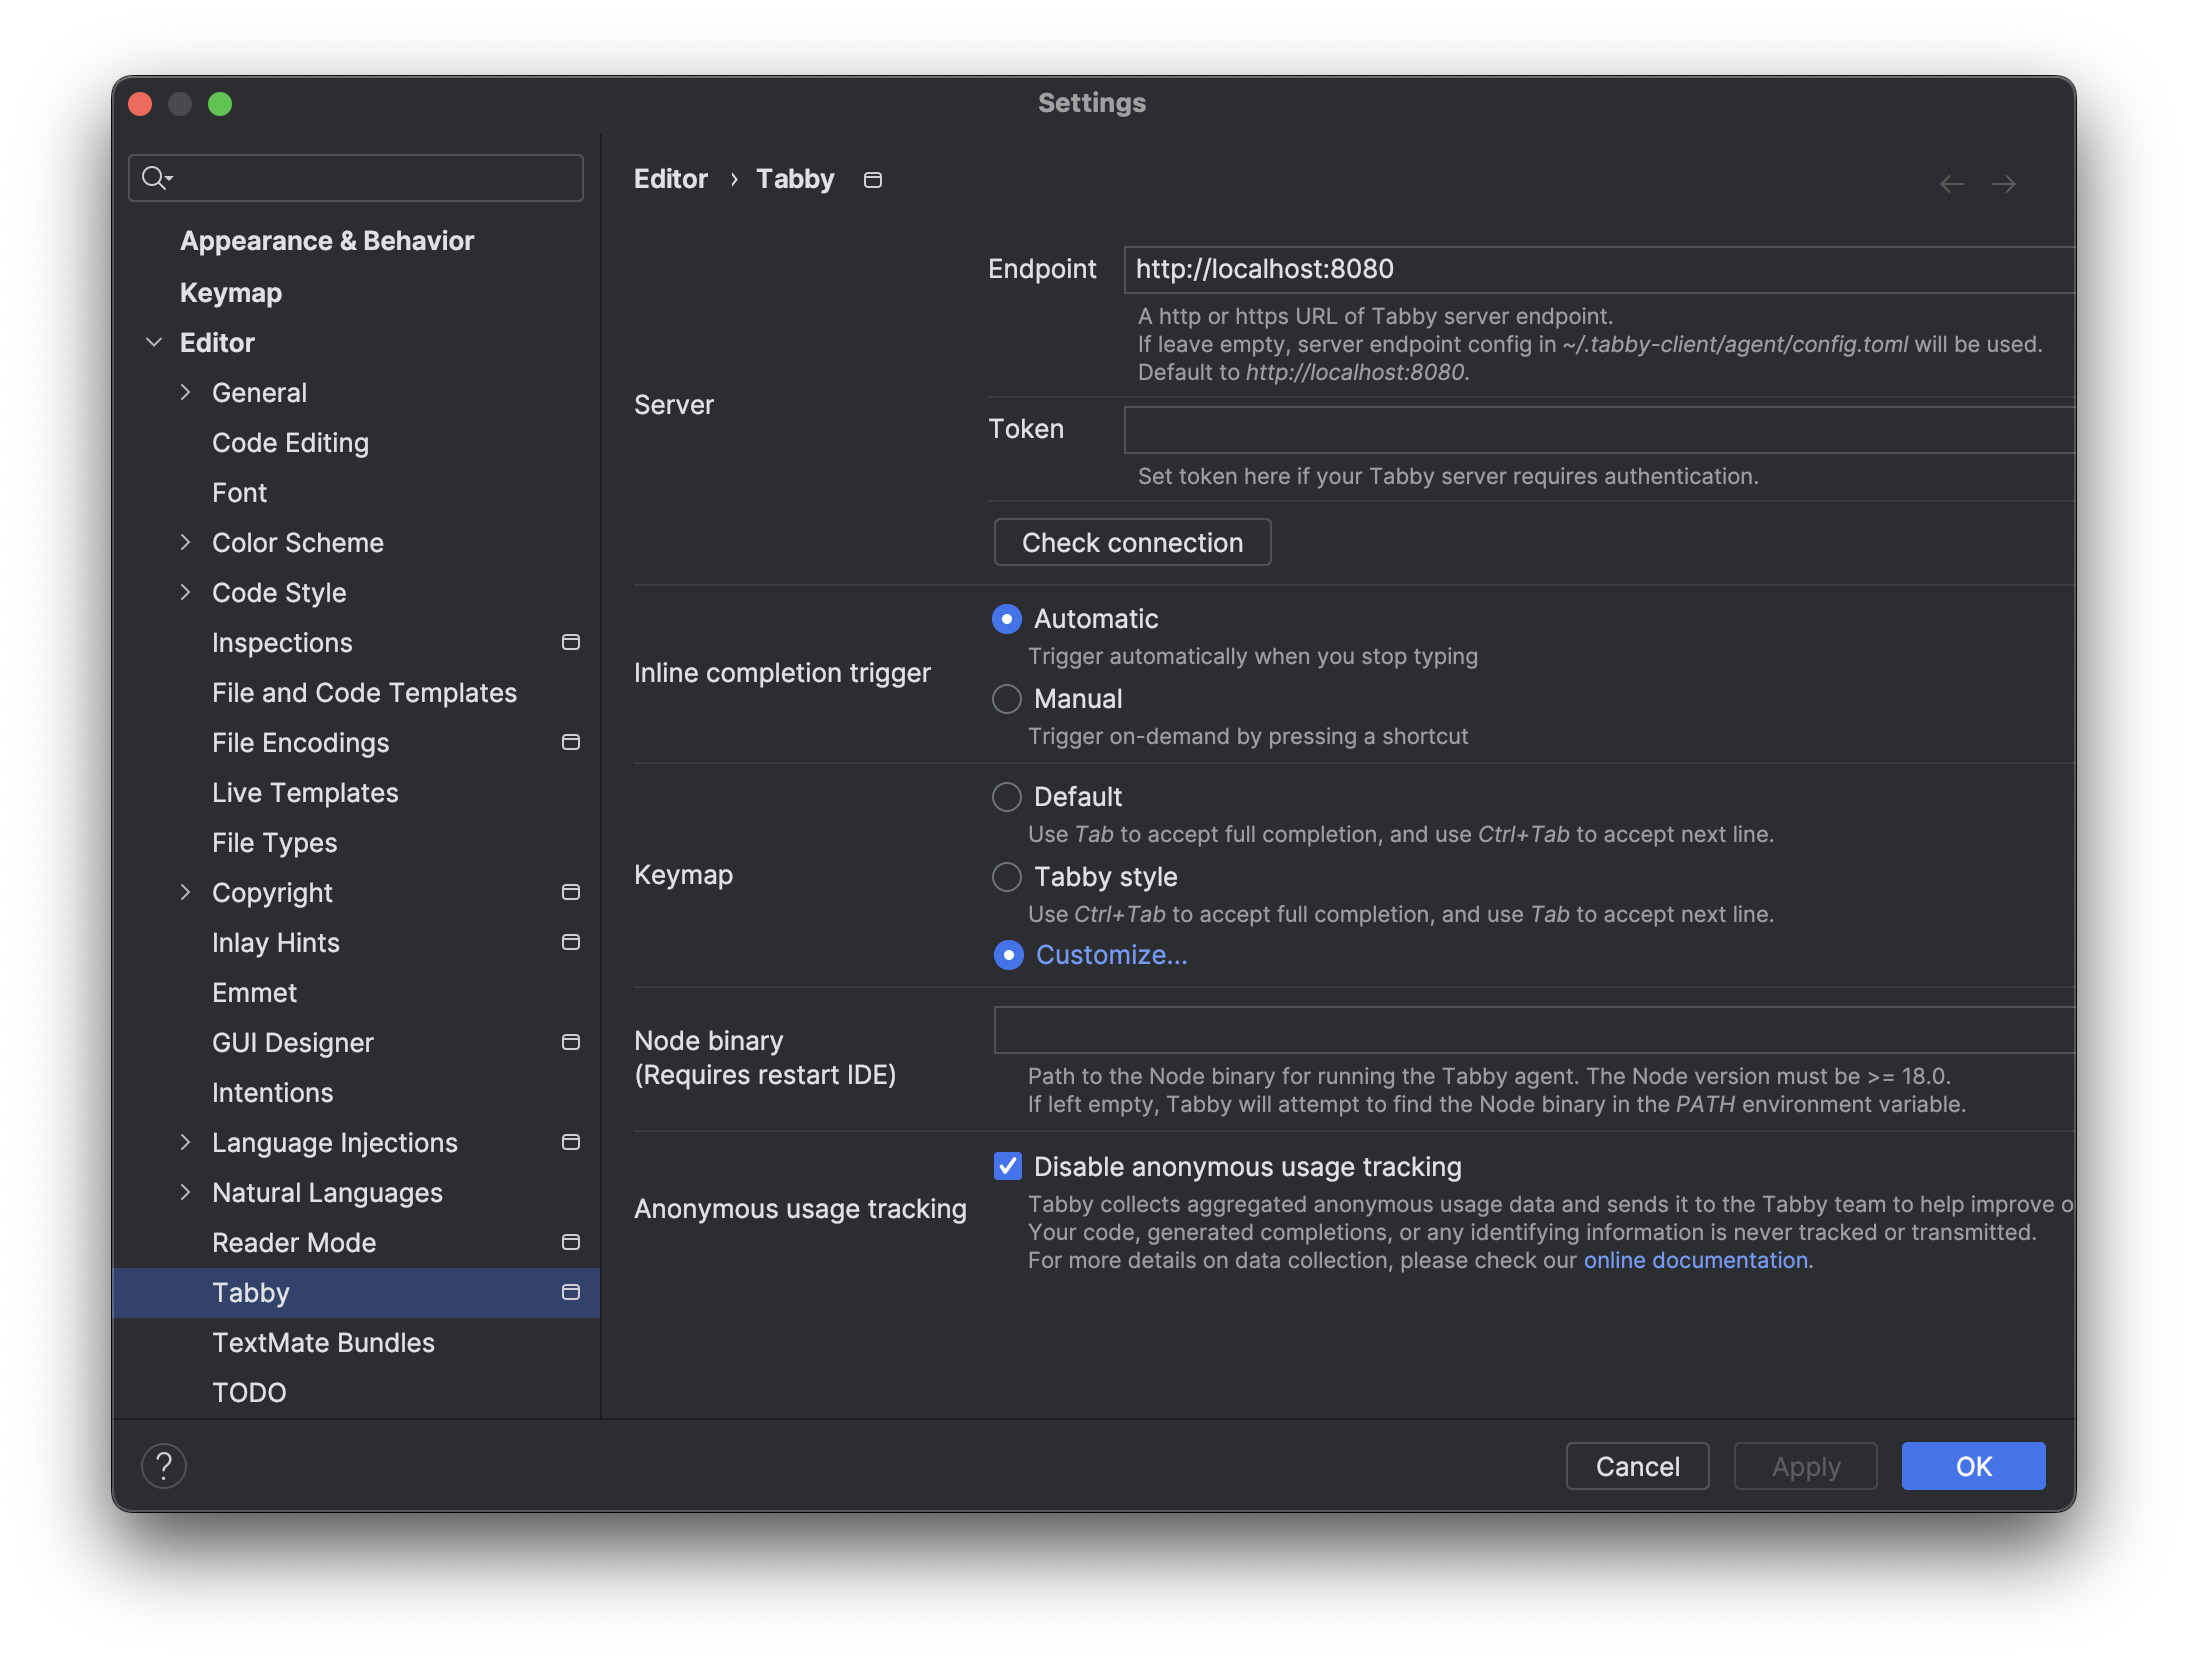This screenshot has width=2188, height=1660.
Task: Click the forward navigation arrow
Action: pyautogui.click(x=2003, y=184)
